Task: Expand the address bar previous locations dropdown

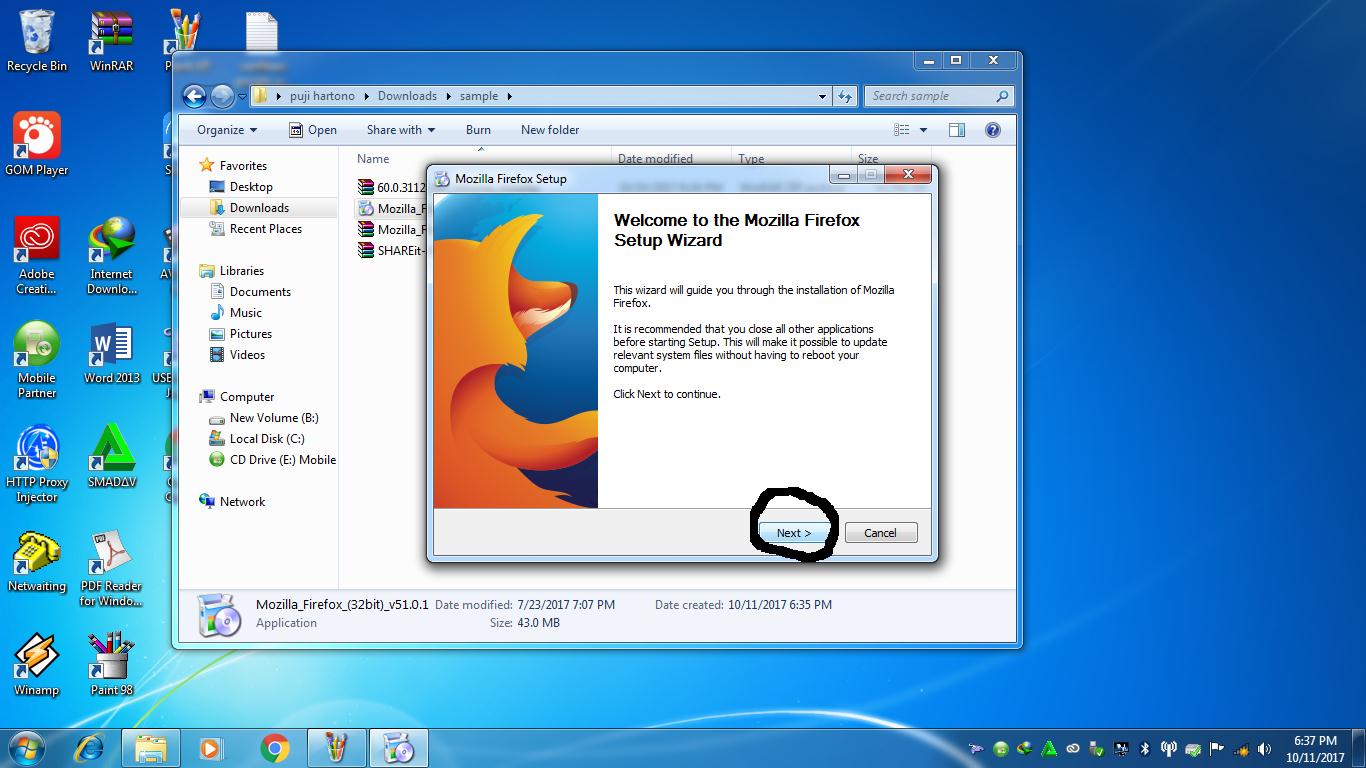Action: click(x=822, y=96)
